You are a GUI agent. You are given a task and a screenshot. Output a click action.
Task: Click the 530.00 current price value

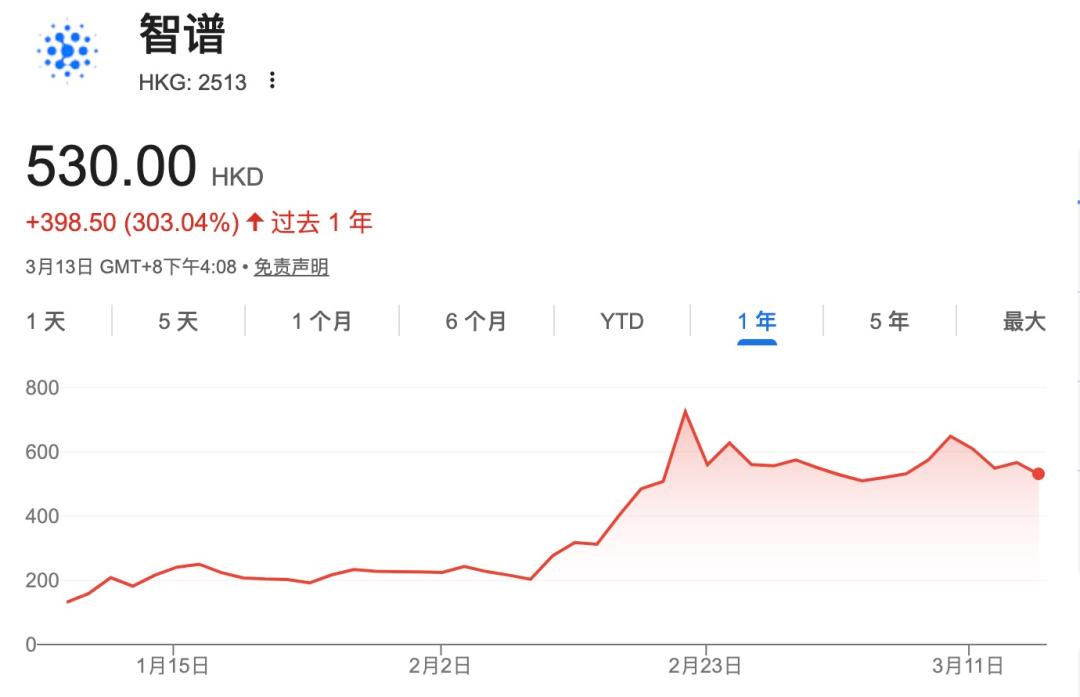(x=111, y=166)
